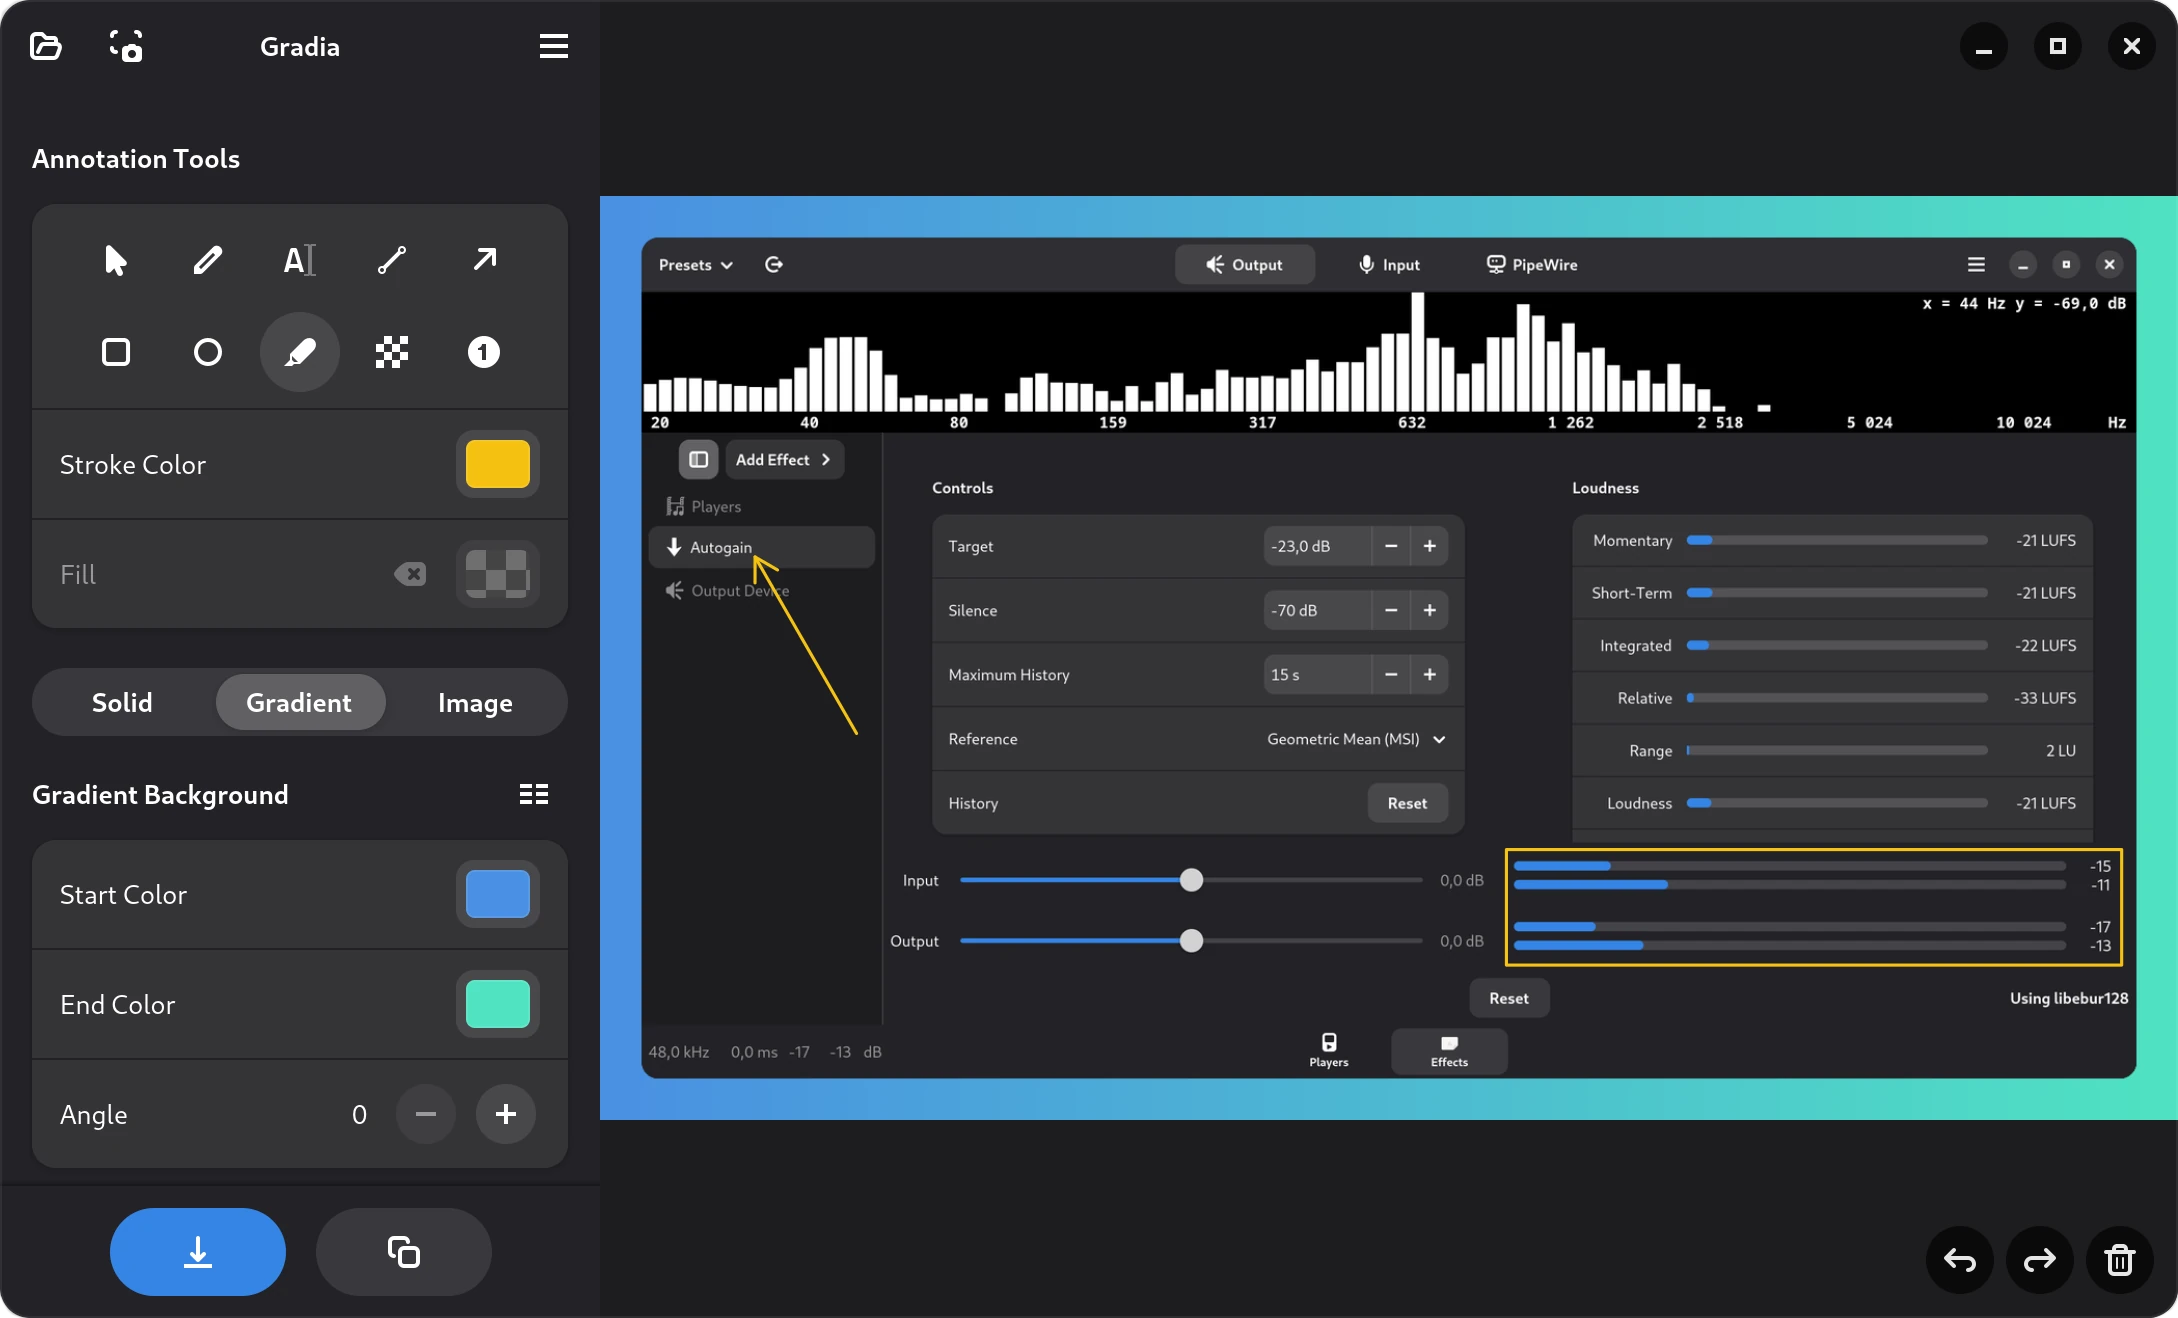
Task: Open the Easy Effects hamburger menu
Action: click(x=1976, y=265)
